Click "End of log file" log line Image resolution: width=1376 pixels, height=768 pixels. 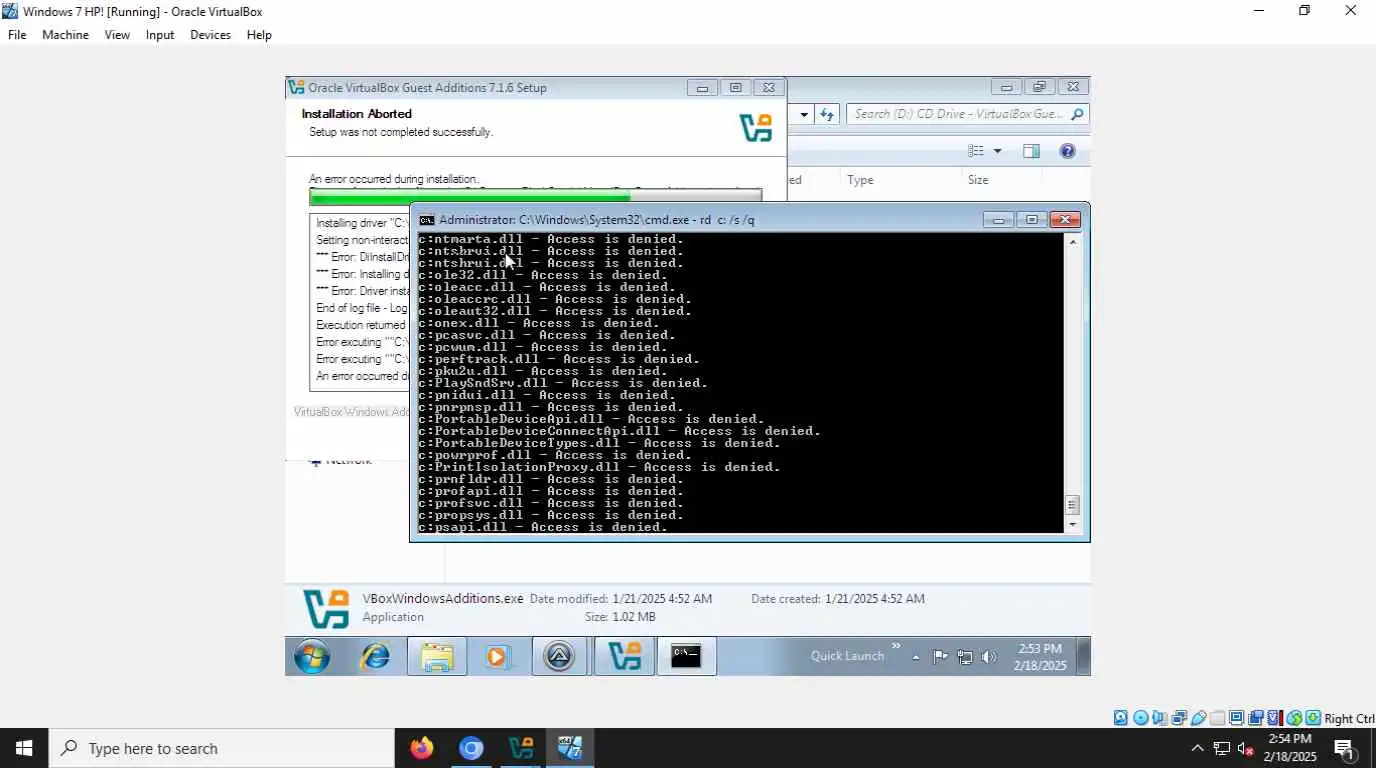pos(361,308)
